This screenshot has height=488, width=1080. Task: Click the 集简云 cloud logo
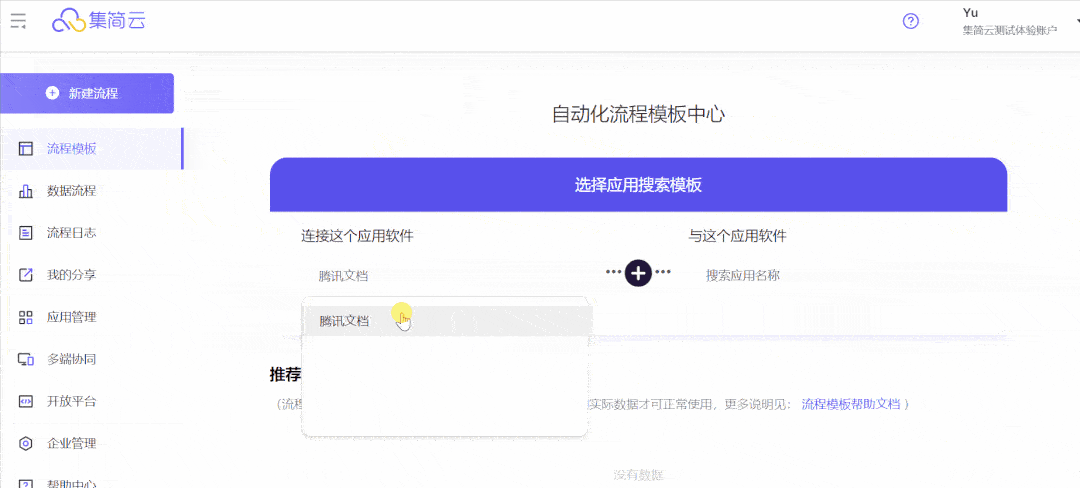99,20
